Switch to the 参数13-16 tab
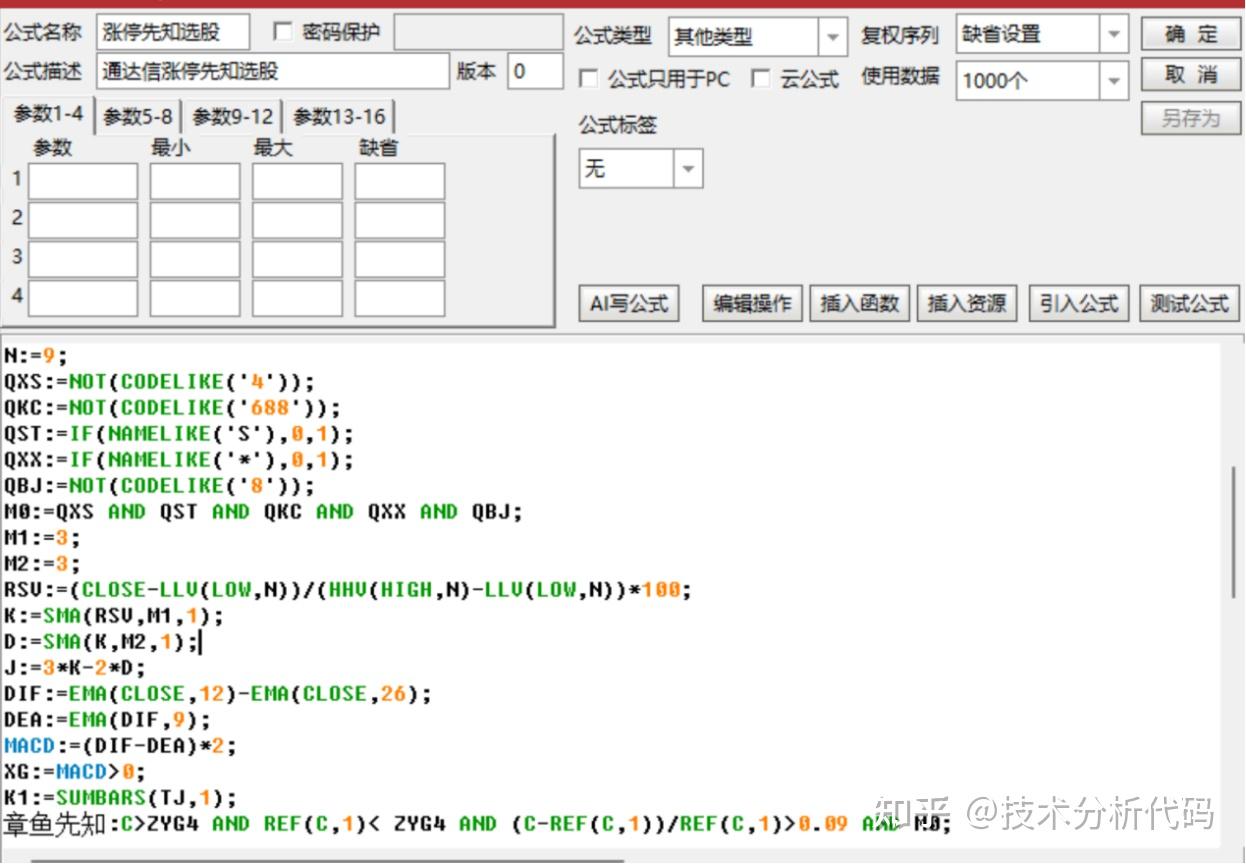The height and width of the screenshot is (864, 1246). point(339,117)
